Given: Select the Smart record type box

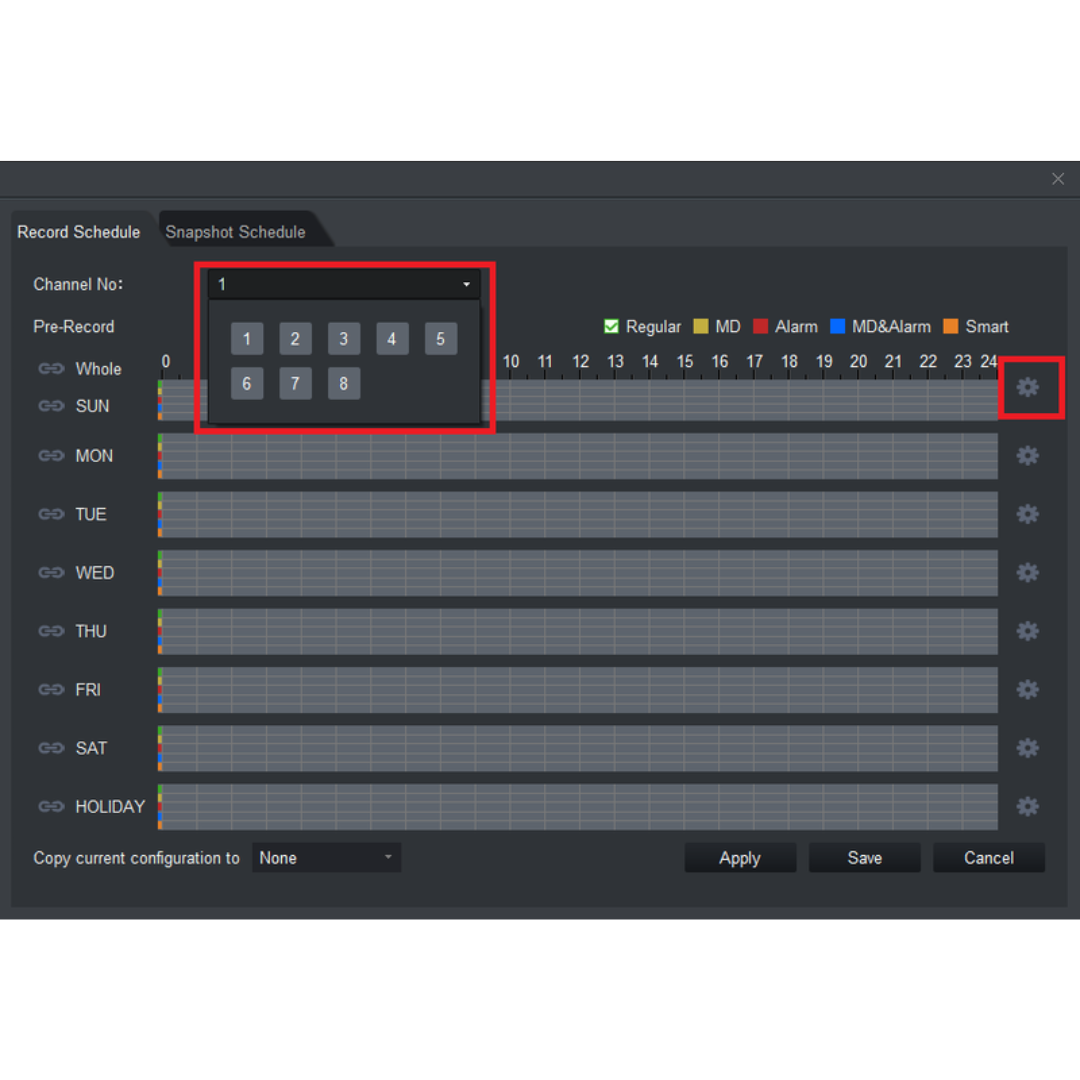Looking at the screenshot, I should (x=951, y=326).
